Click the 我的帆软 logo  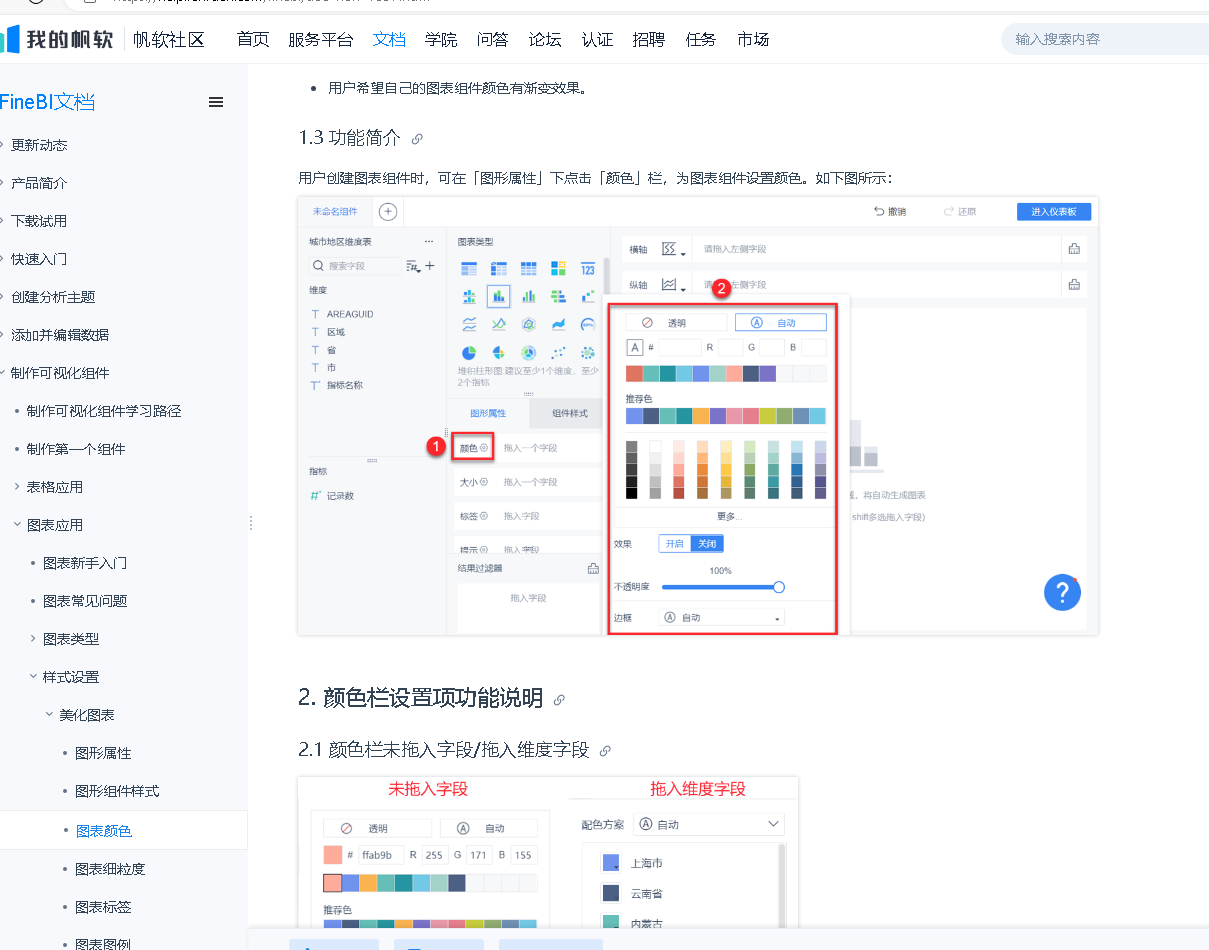point(57,39)
